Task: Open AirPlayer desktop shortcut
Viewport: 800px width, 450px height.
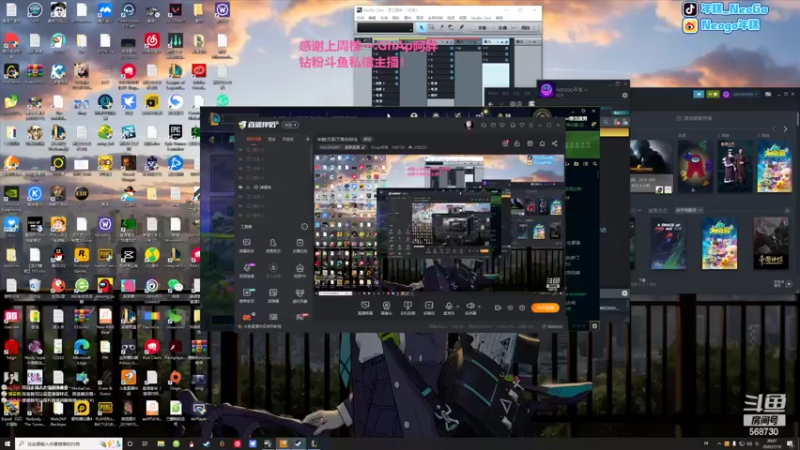Action: point(199,411)
